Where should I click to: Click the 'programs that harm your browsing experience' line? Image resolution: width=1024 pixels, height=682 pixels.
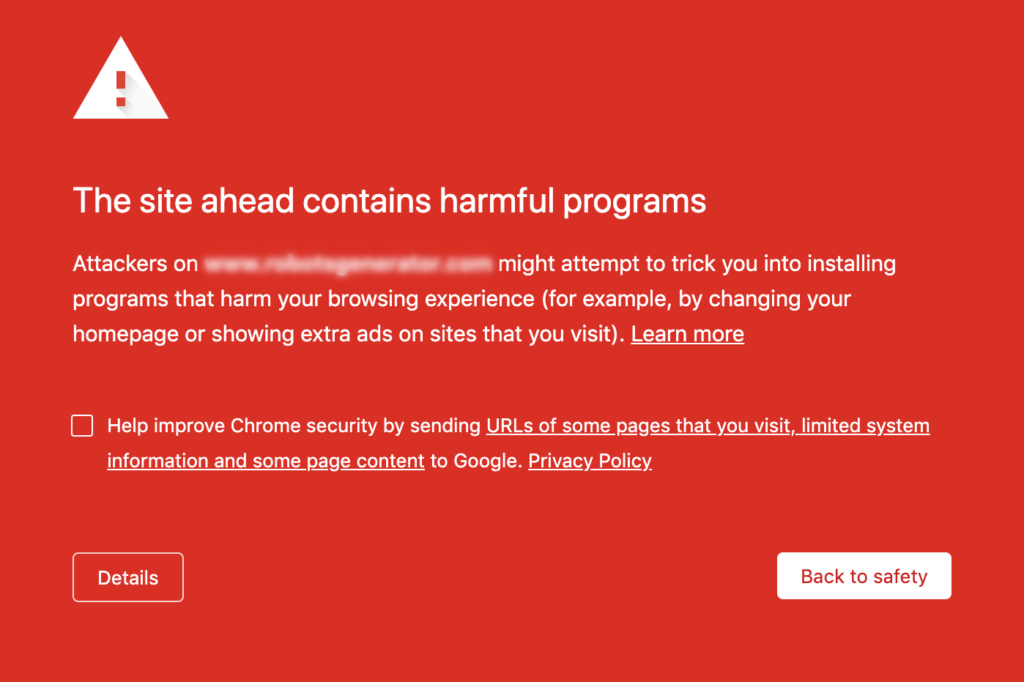click(304, 299)
